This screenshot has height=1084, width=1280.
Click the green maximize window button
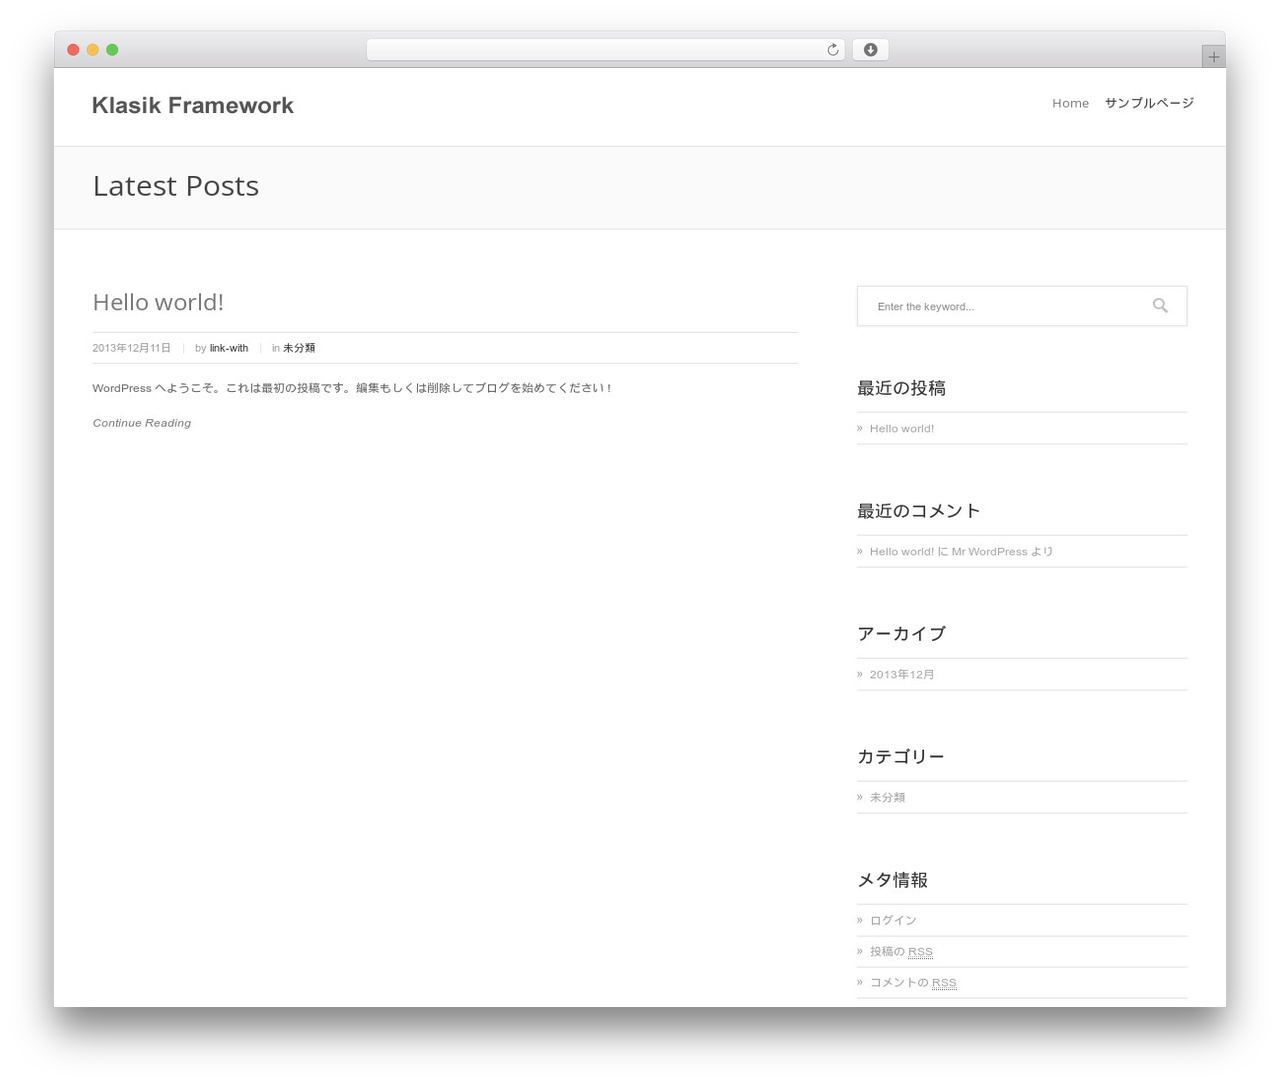click(x=112, y=50)
